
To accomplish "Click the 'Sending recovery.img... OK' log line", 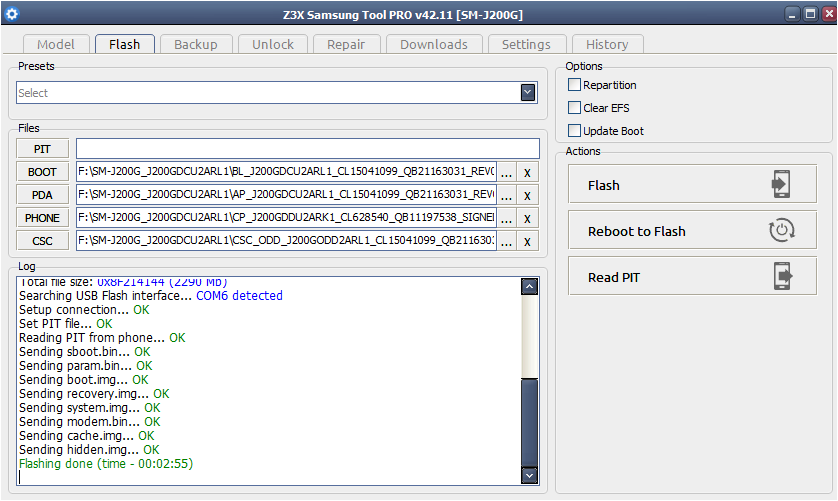I will point(94,394).
